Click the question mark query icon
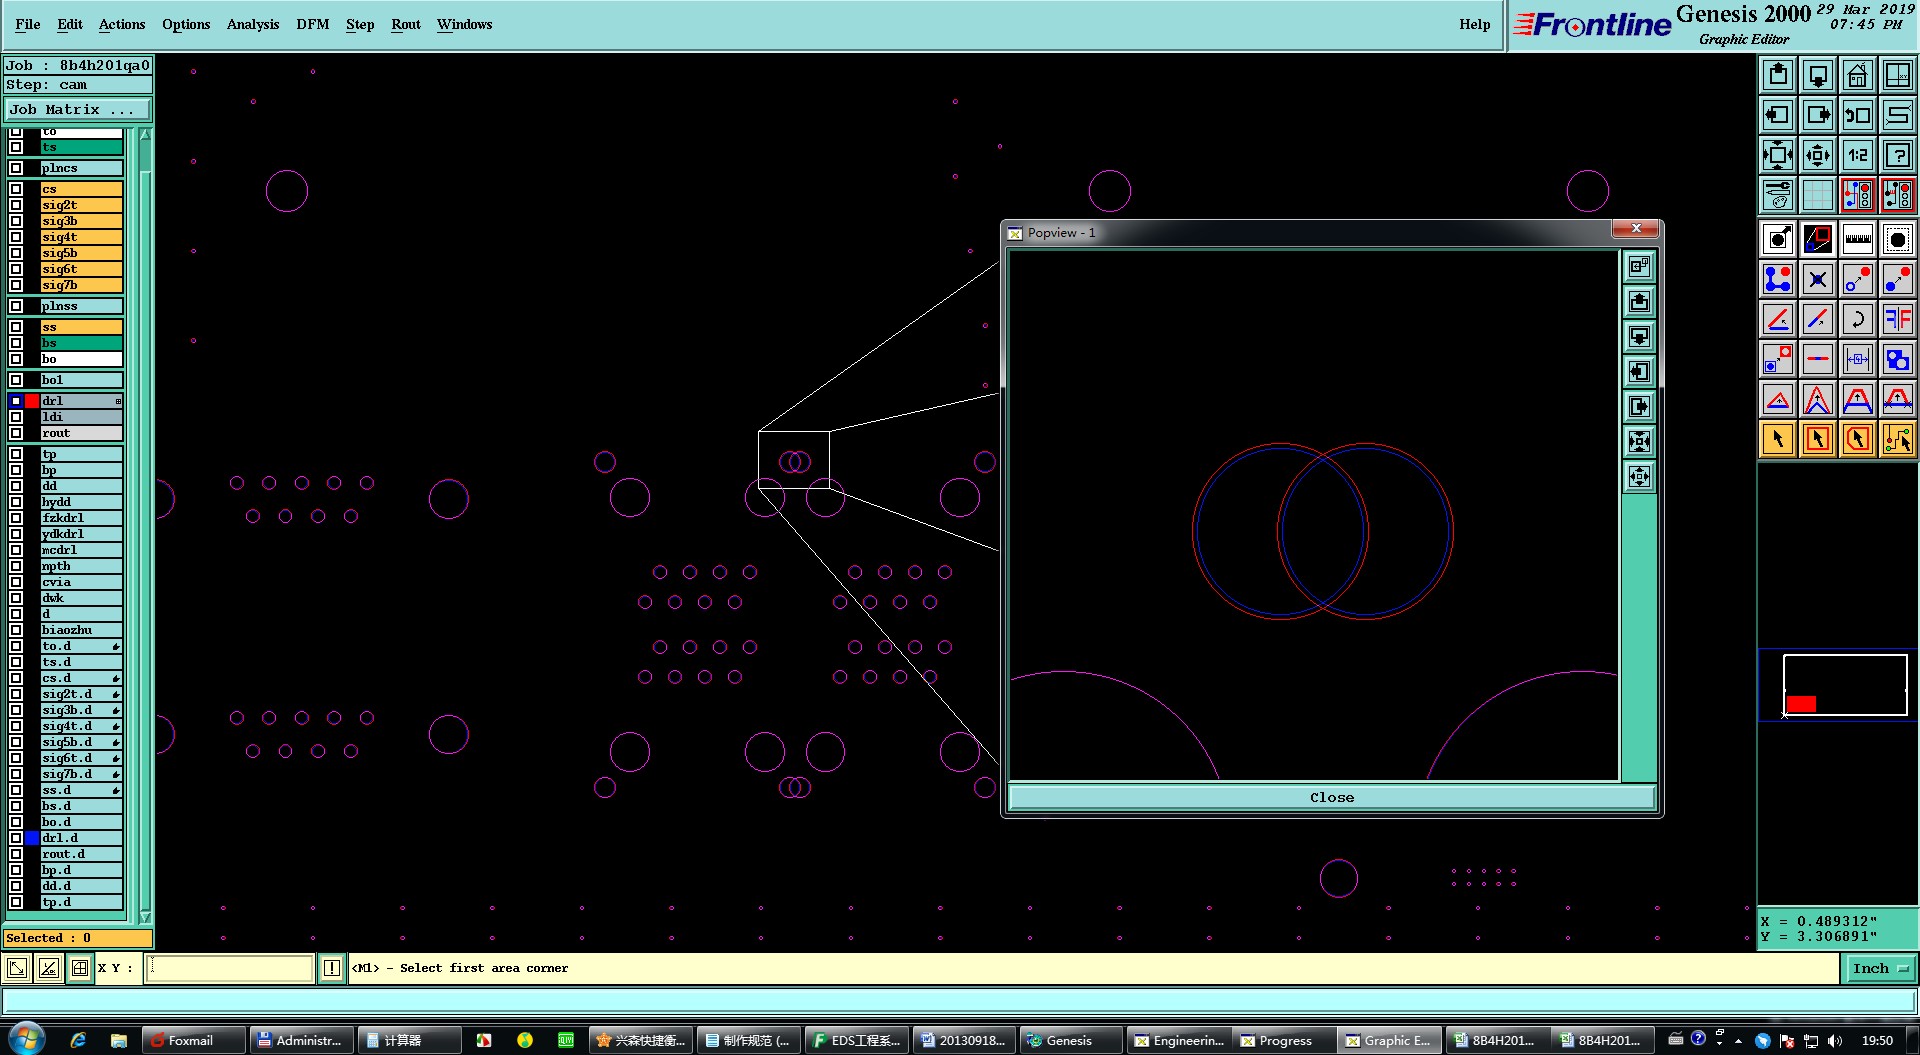This screenshot has height=1055, width=1920. pyautogui.click(x=1898, y=155)
